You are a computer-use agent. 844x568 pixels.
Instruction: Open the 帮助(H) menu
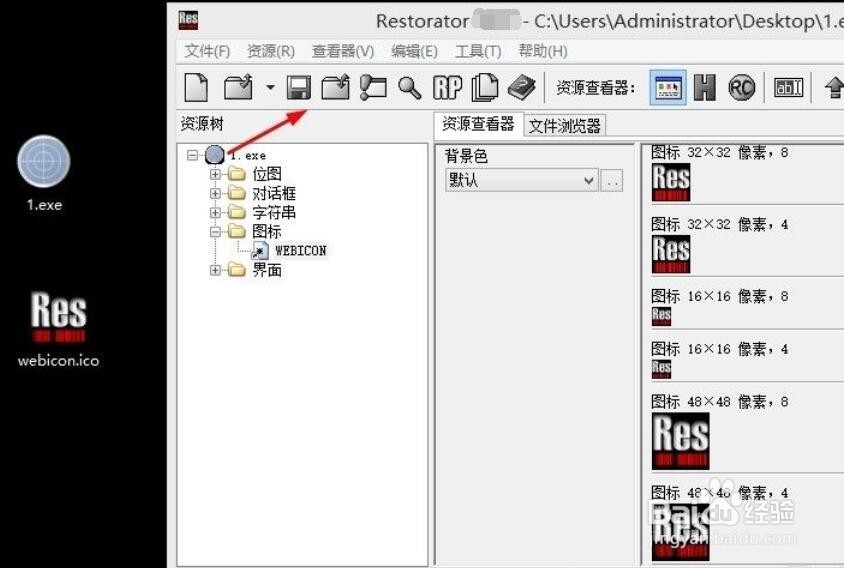coord(543,51)
